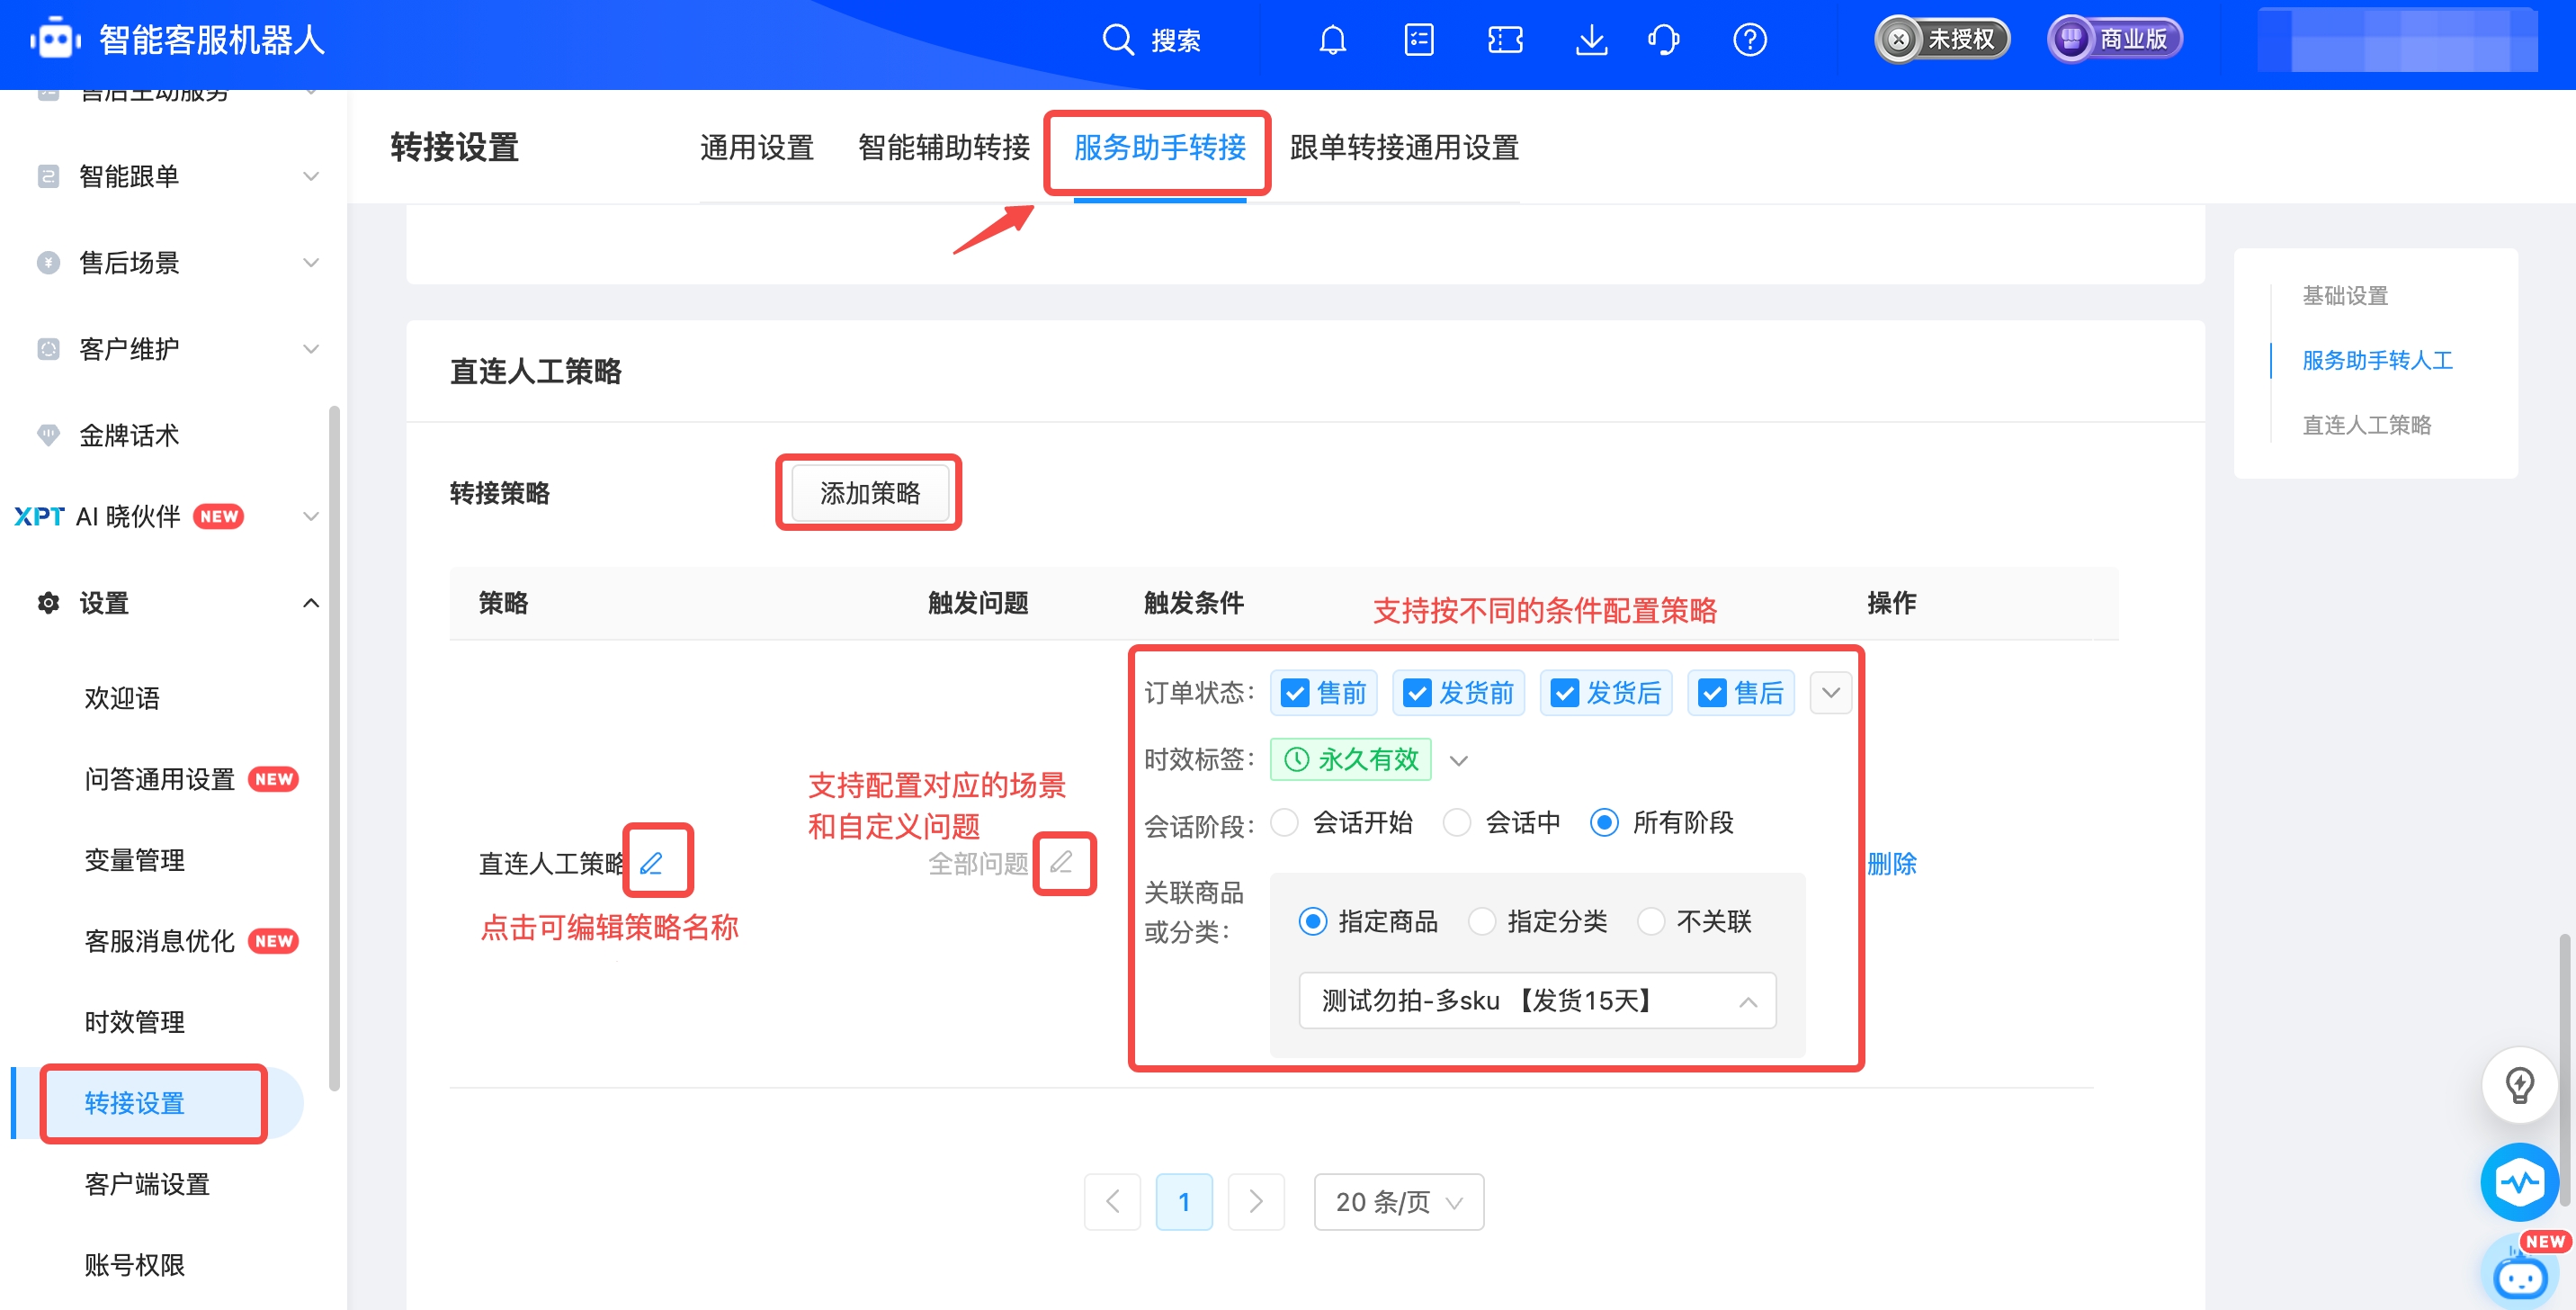
Task: Click the XPT logo icon
Action: tap(39, 516)
